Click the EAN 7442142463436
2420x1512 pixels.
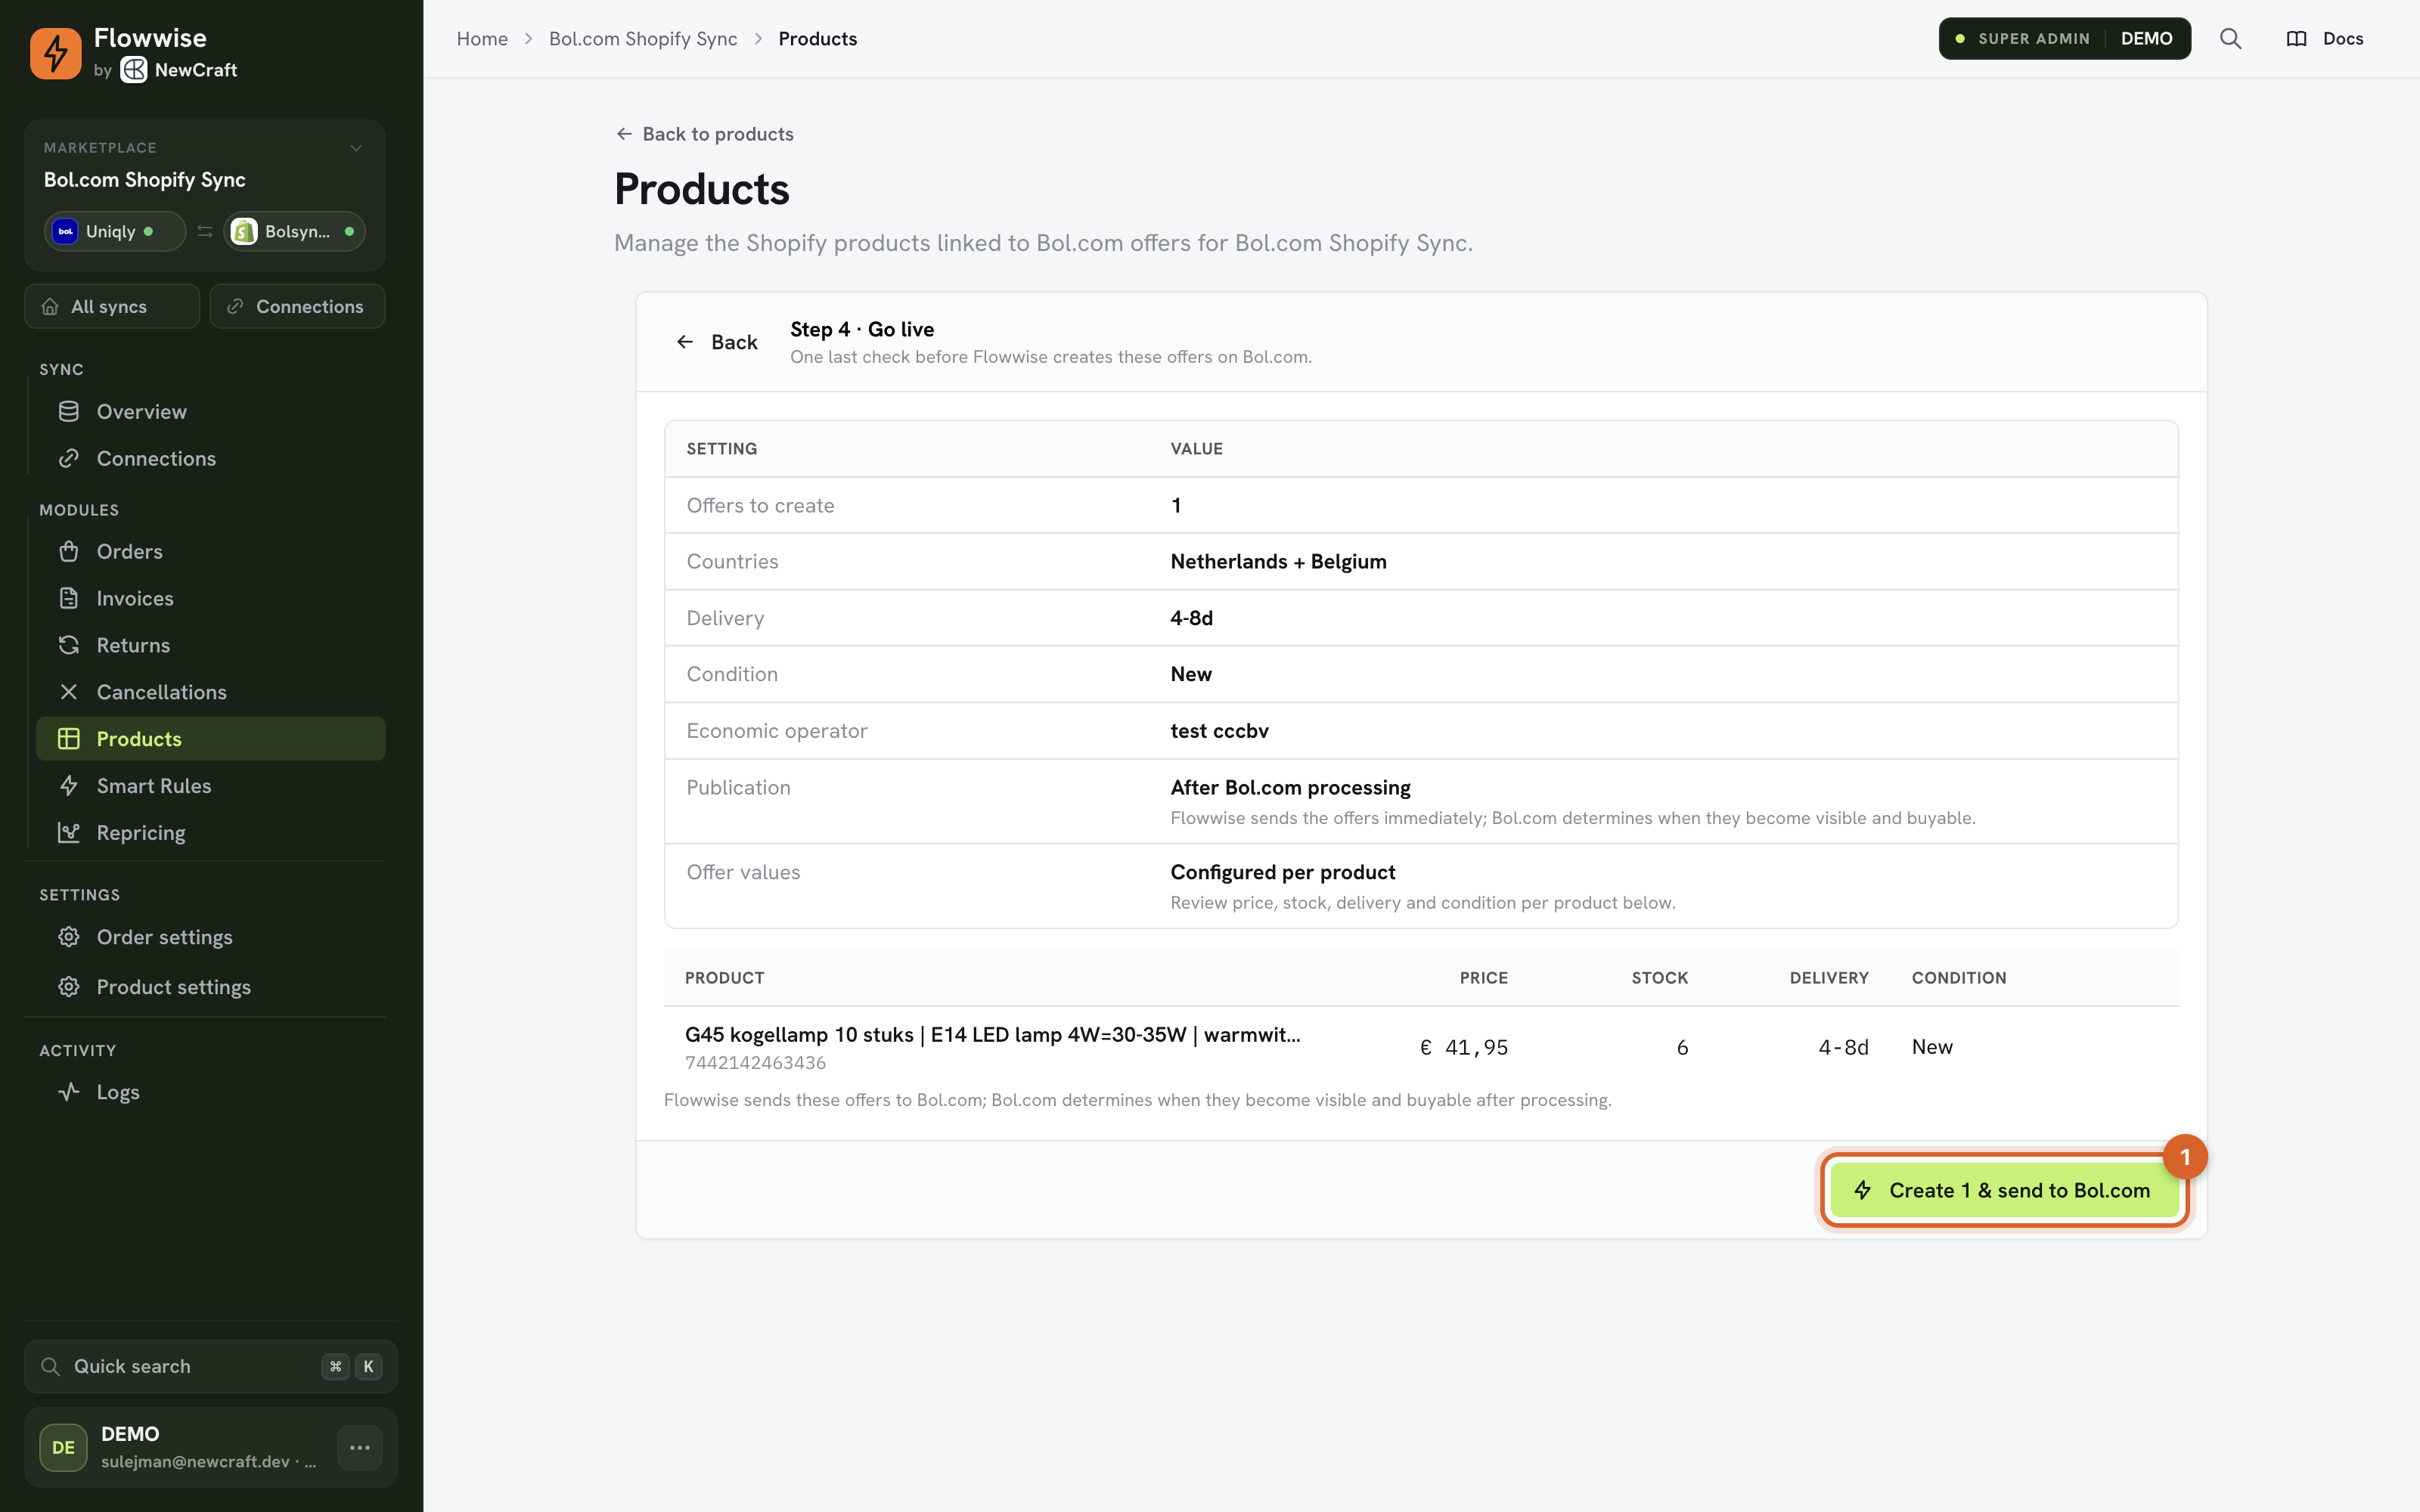click(756, 1062)
